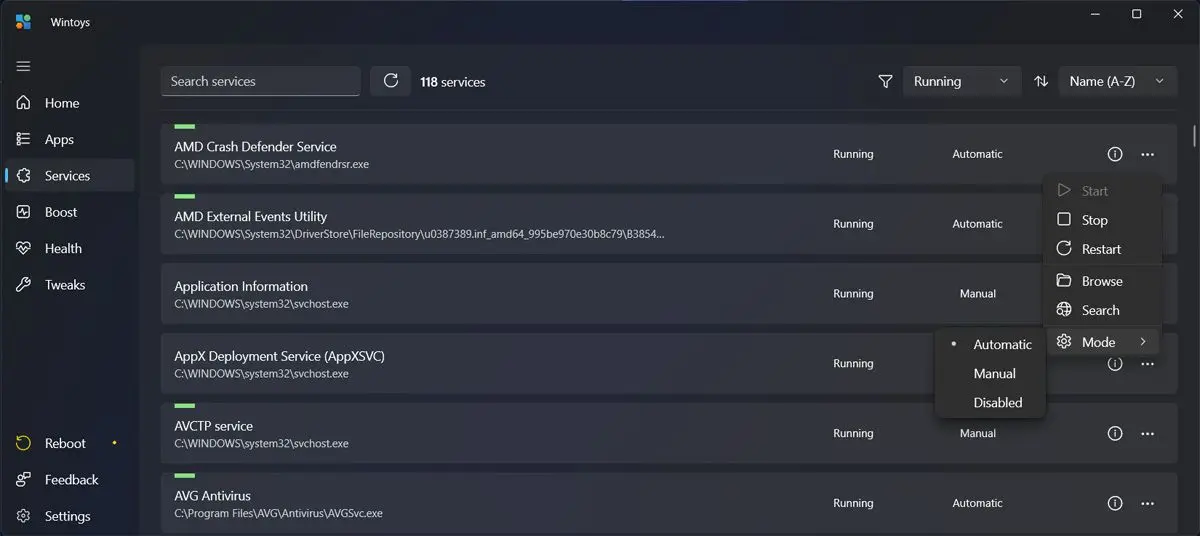This screenshot has width=1200, height=536.
Task: Open the Running filter dropdown
Action: 961,81
